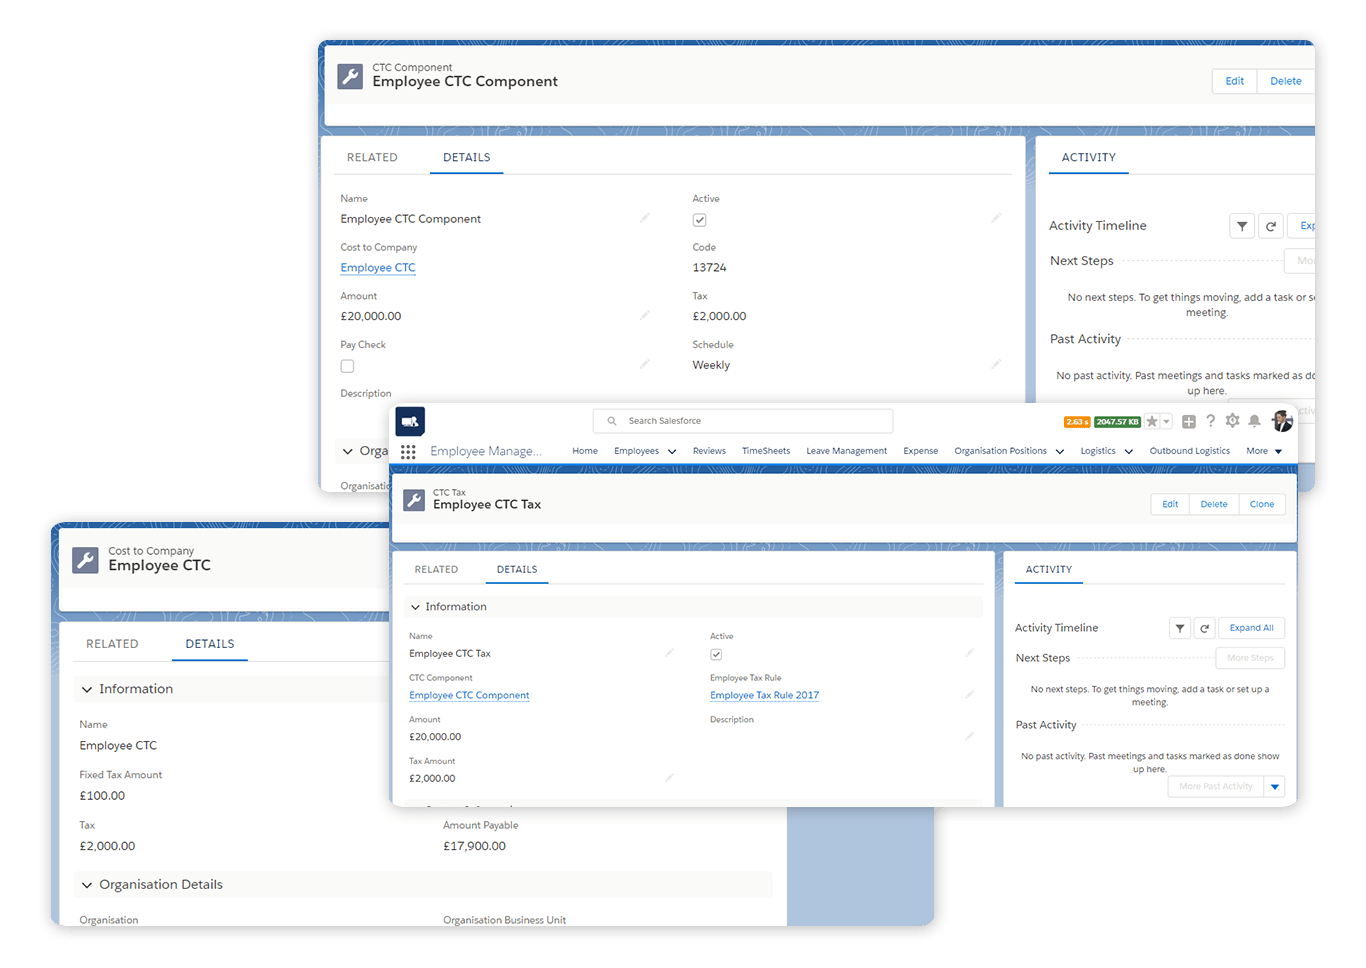Open the TimeSheets navigation tab
The height and width of the screenshot is (968, 1366).
766,451
